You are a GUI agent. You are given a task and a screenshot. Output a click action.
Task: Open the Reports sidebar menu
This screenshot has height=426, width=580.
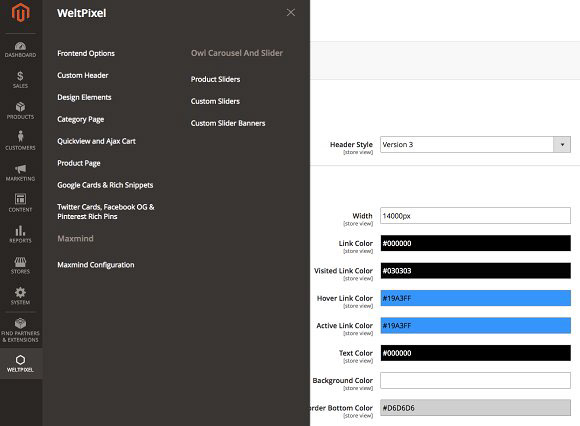tap(20, 234)
